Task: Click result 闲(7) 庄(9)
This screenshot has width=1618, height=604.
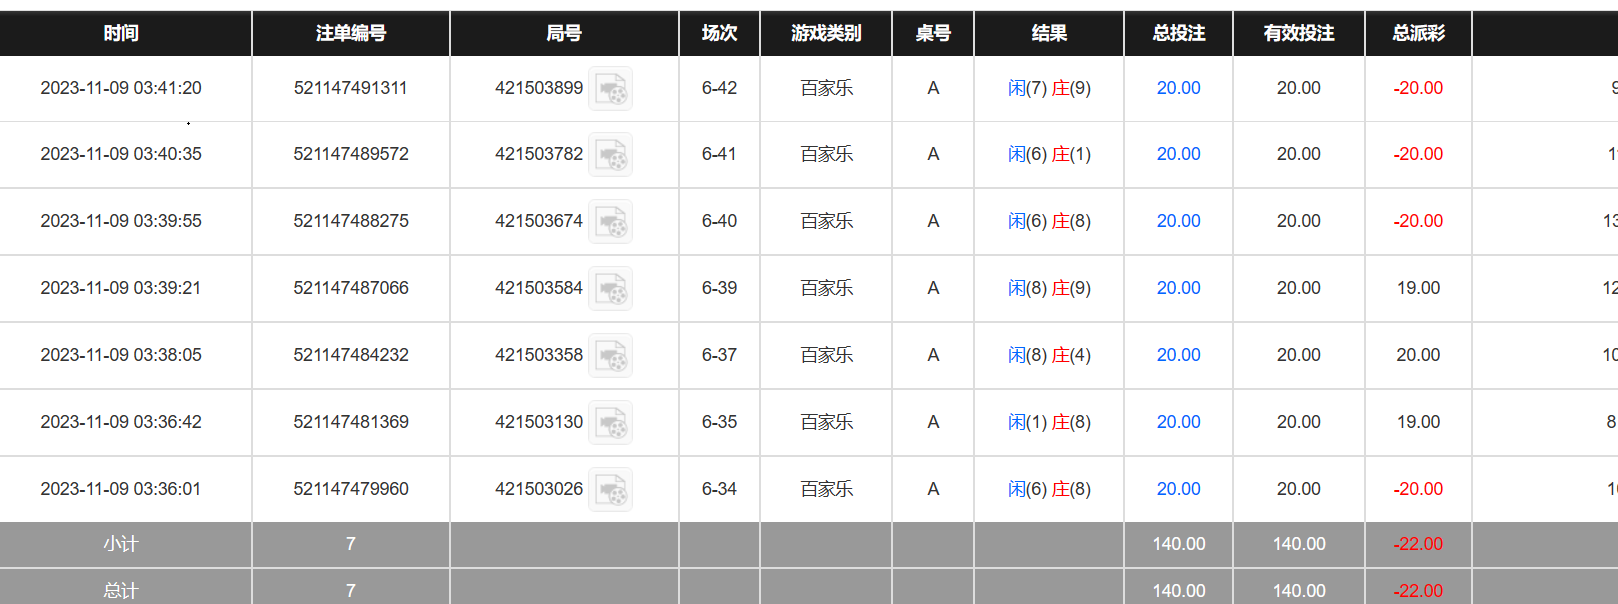Action: pyautogui.click(x=1049, y=88)
